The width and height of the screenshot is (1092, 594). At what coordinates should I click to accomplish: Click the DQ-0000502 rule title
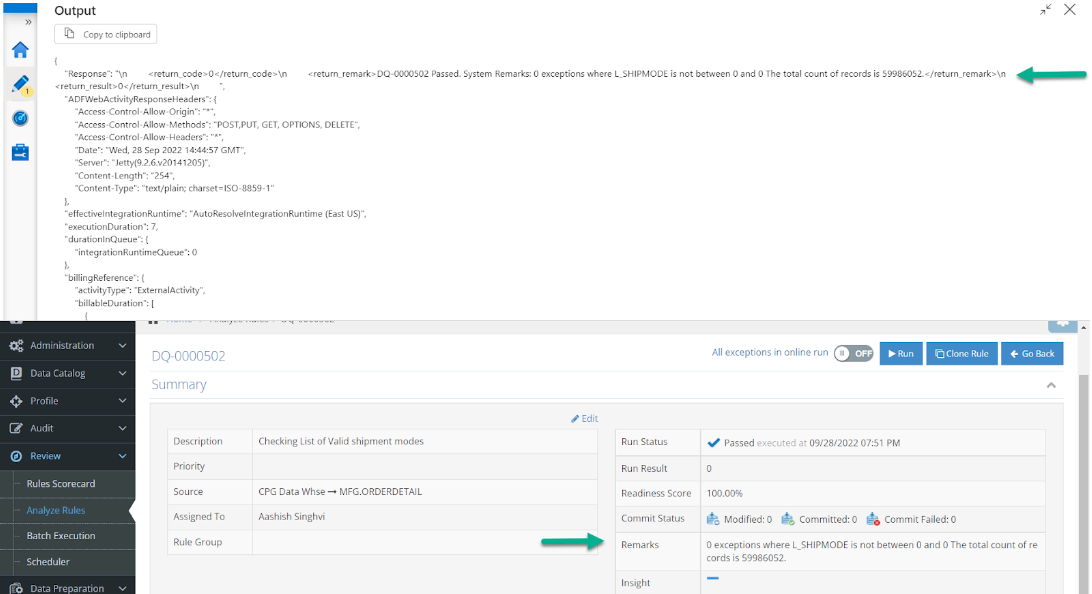pyautogui.click(x=189, y=356)
